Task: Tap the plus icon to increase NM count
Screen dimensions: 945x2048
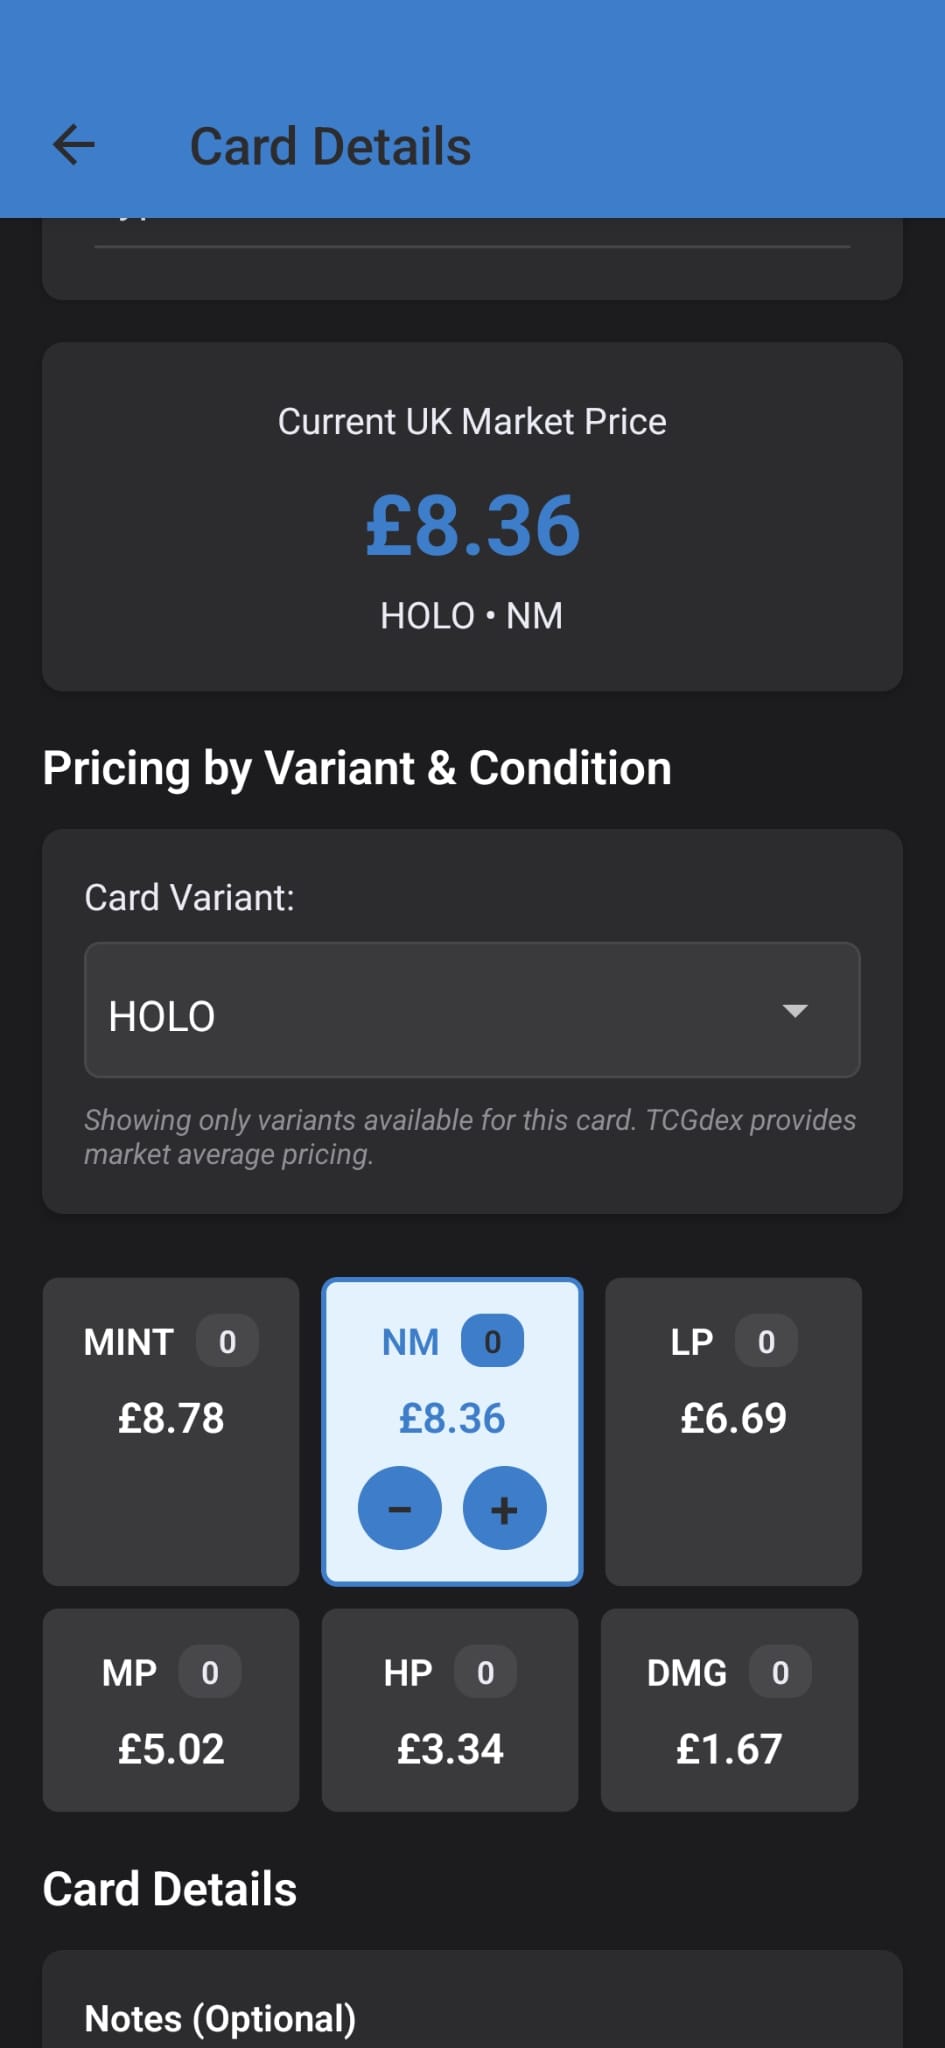Action: tap(504, 1509)
